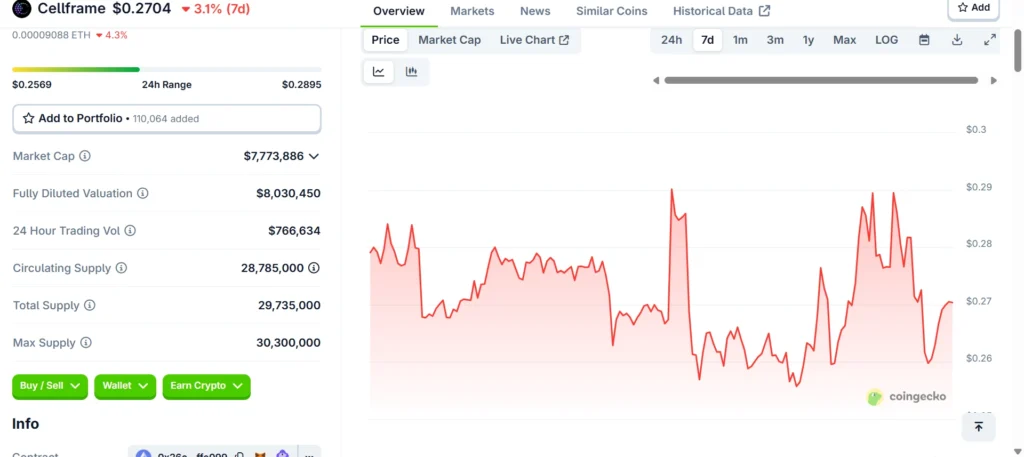Set chart range to 7d
This screenshot has width=1024, height=457.
(707, 40)
